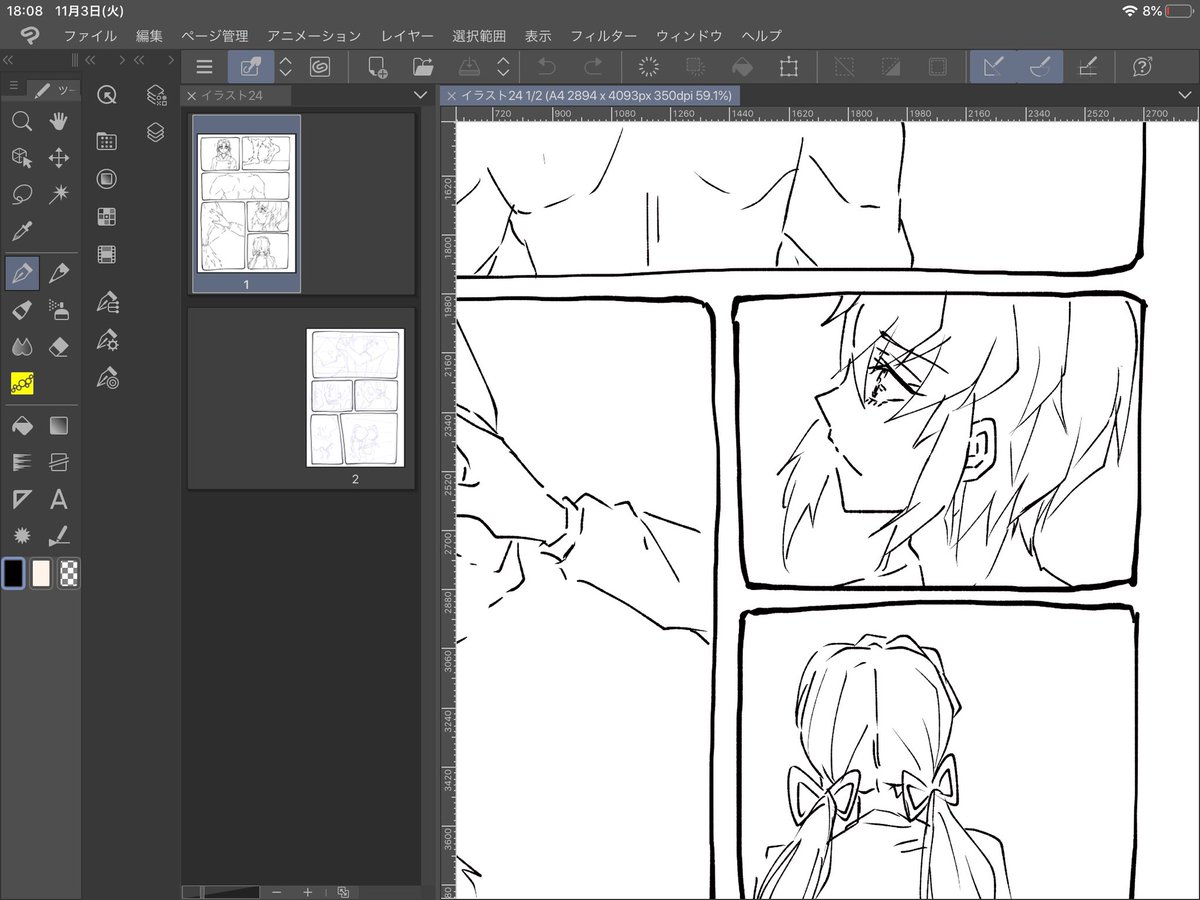Open the ヘルプ menu
This screenshot has width=1200, height=900.
click(x=762, y=36)
